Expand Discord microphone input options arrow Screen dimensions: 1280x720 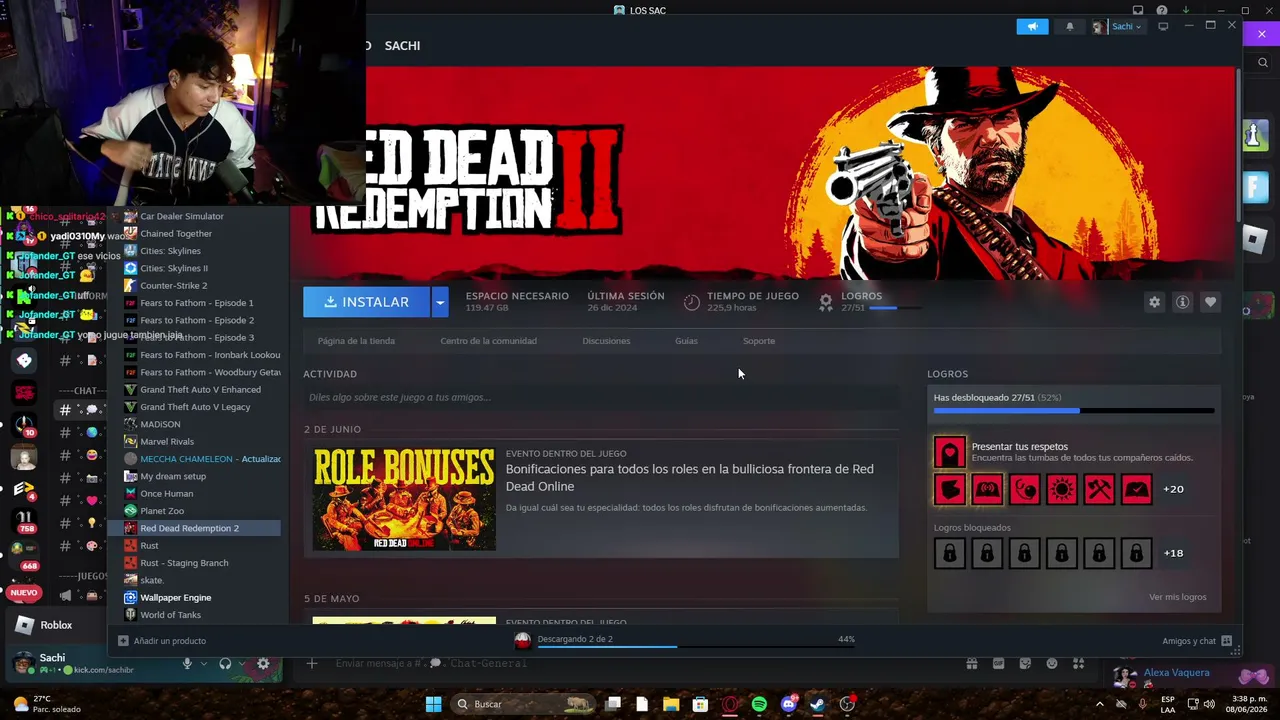[204, 663]
